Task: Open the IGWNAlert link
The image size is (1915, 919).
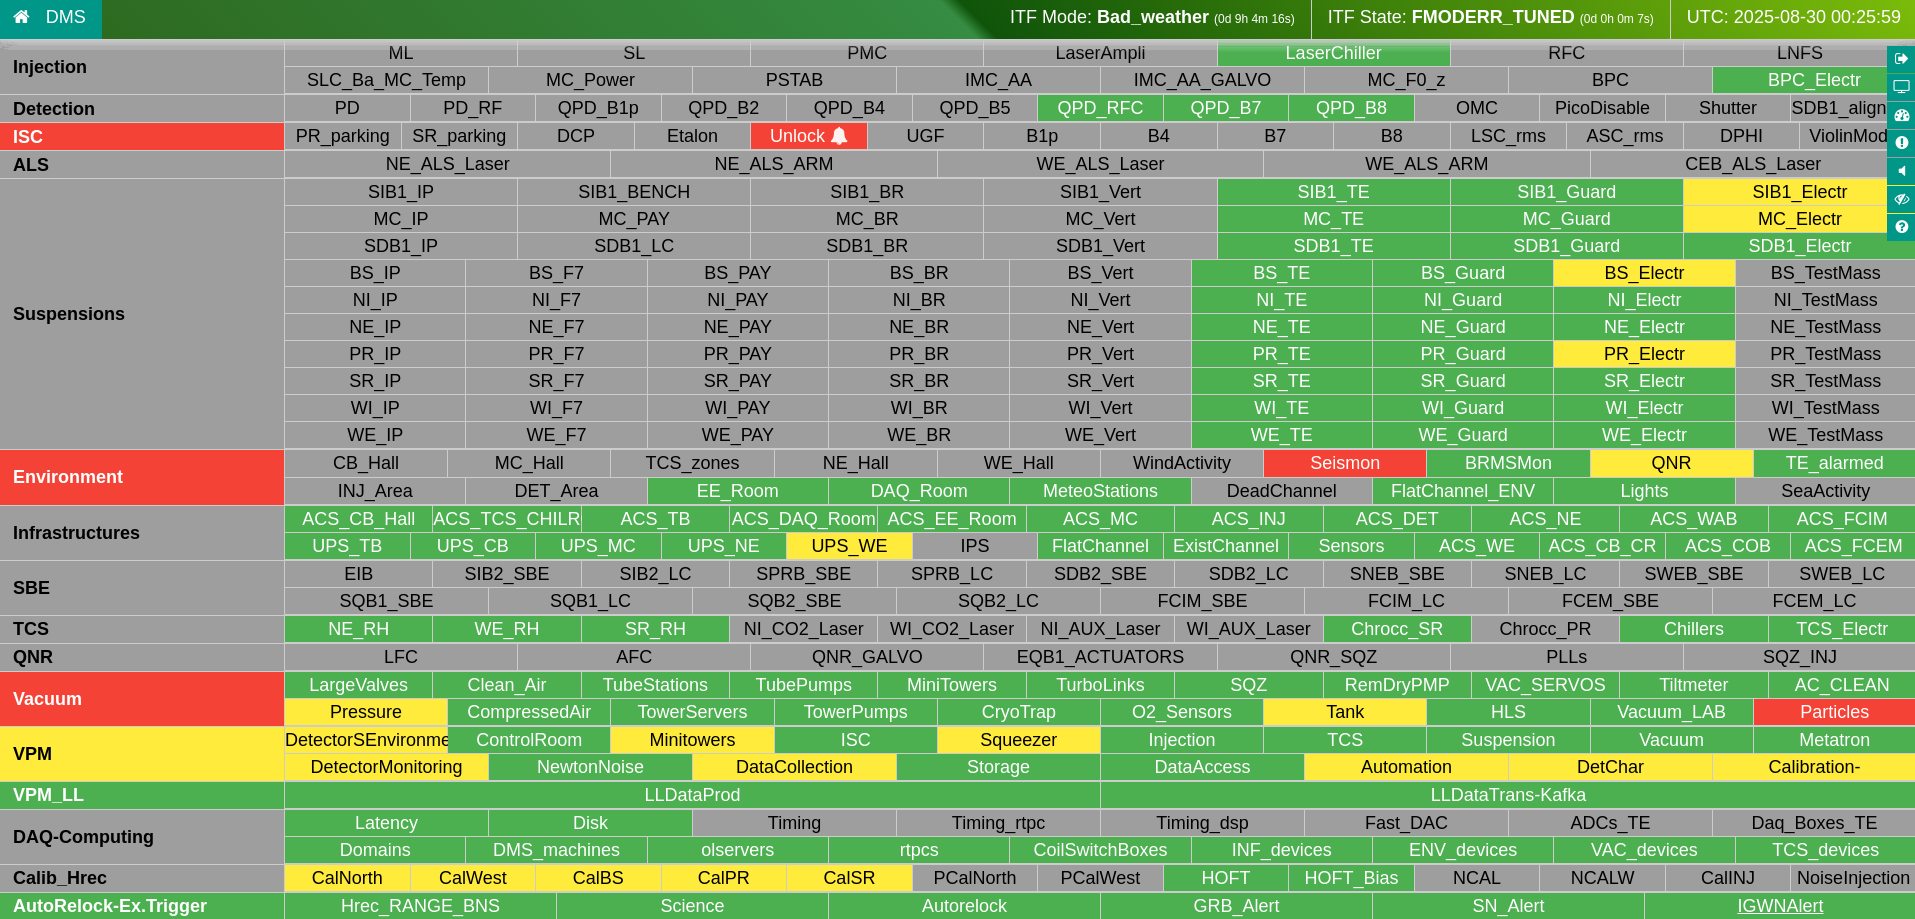Action: 1780,906
